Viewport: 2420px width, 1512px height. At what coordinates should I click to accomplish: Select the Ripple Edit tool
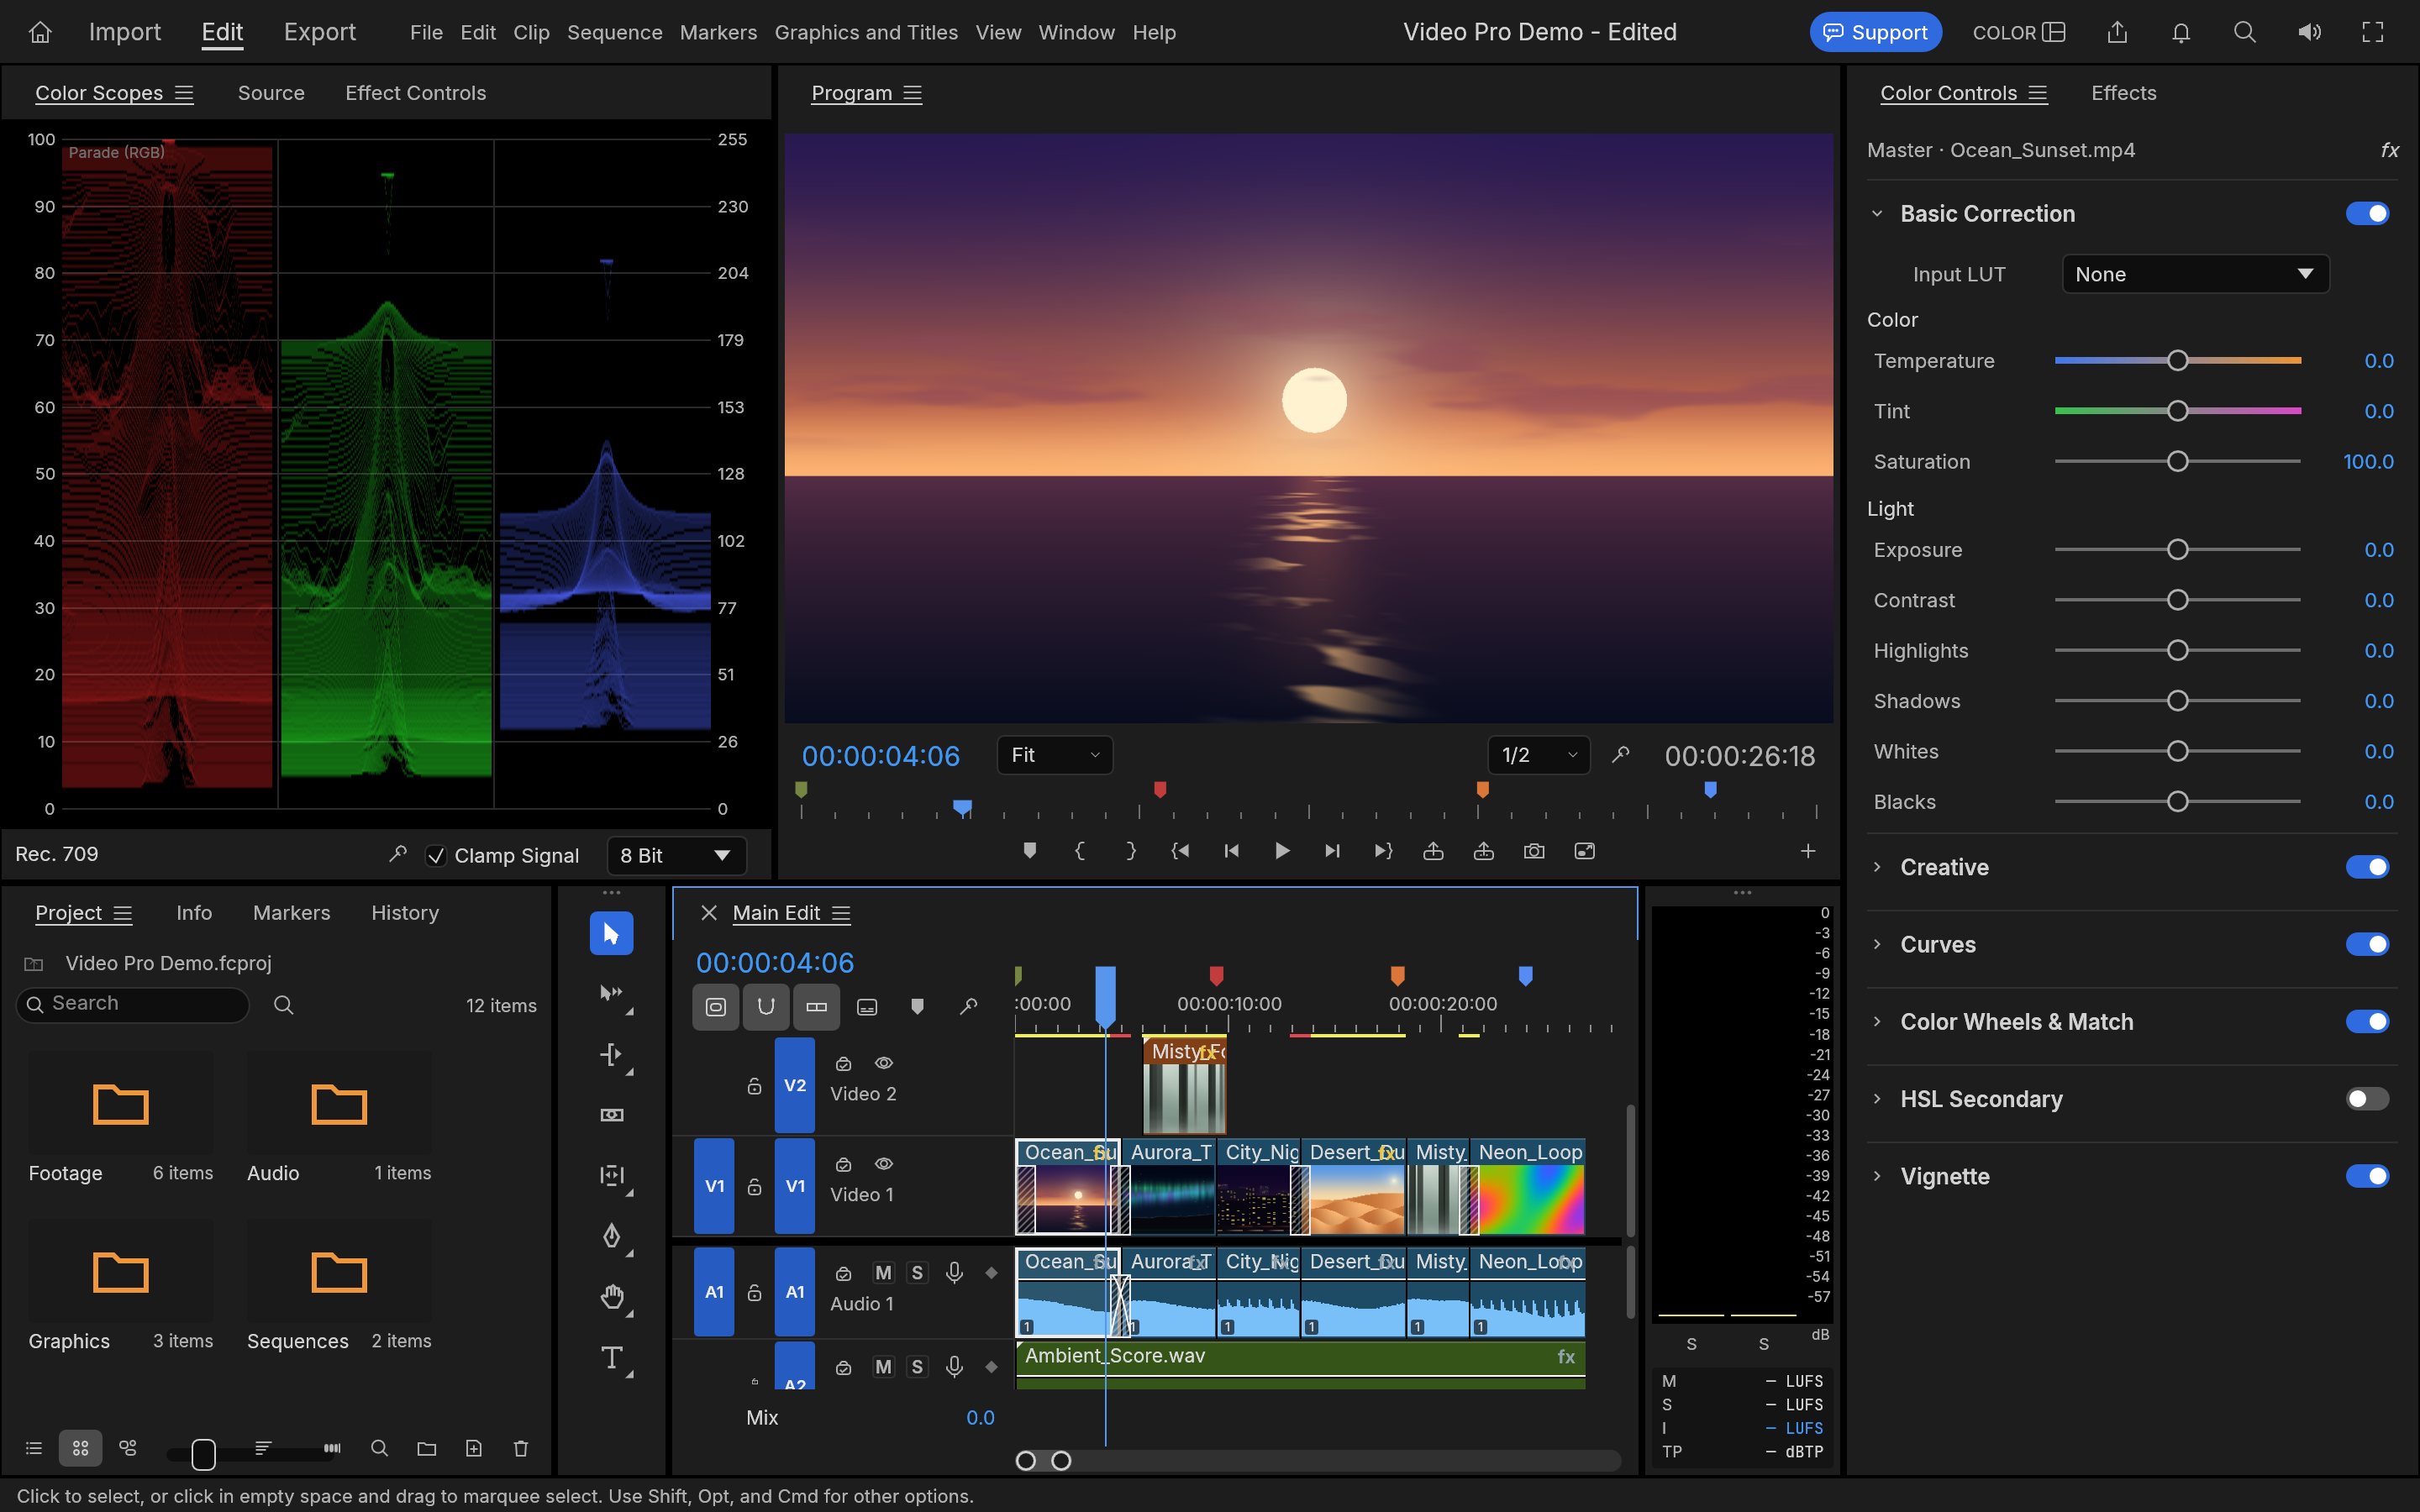tap(611, 1054)
